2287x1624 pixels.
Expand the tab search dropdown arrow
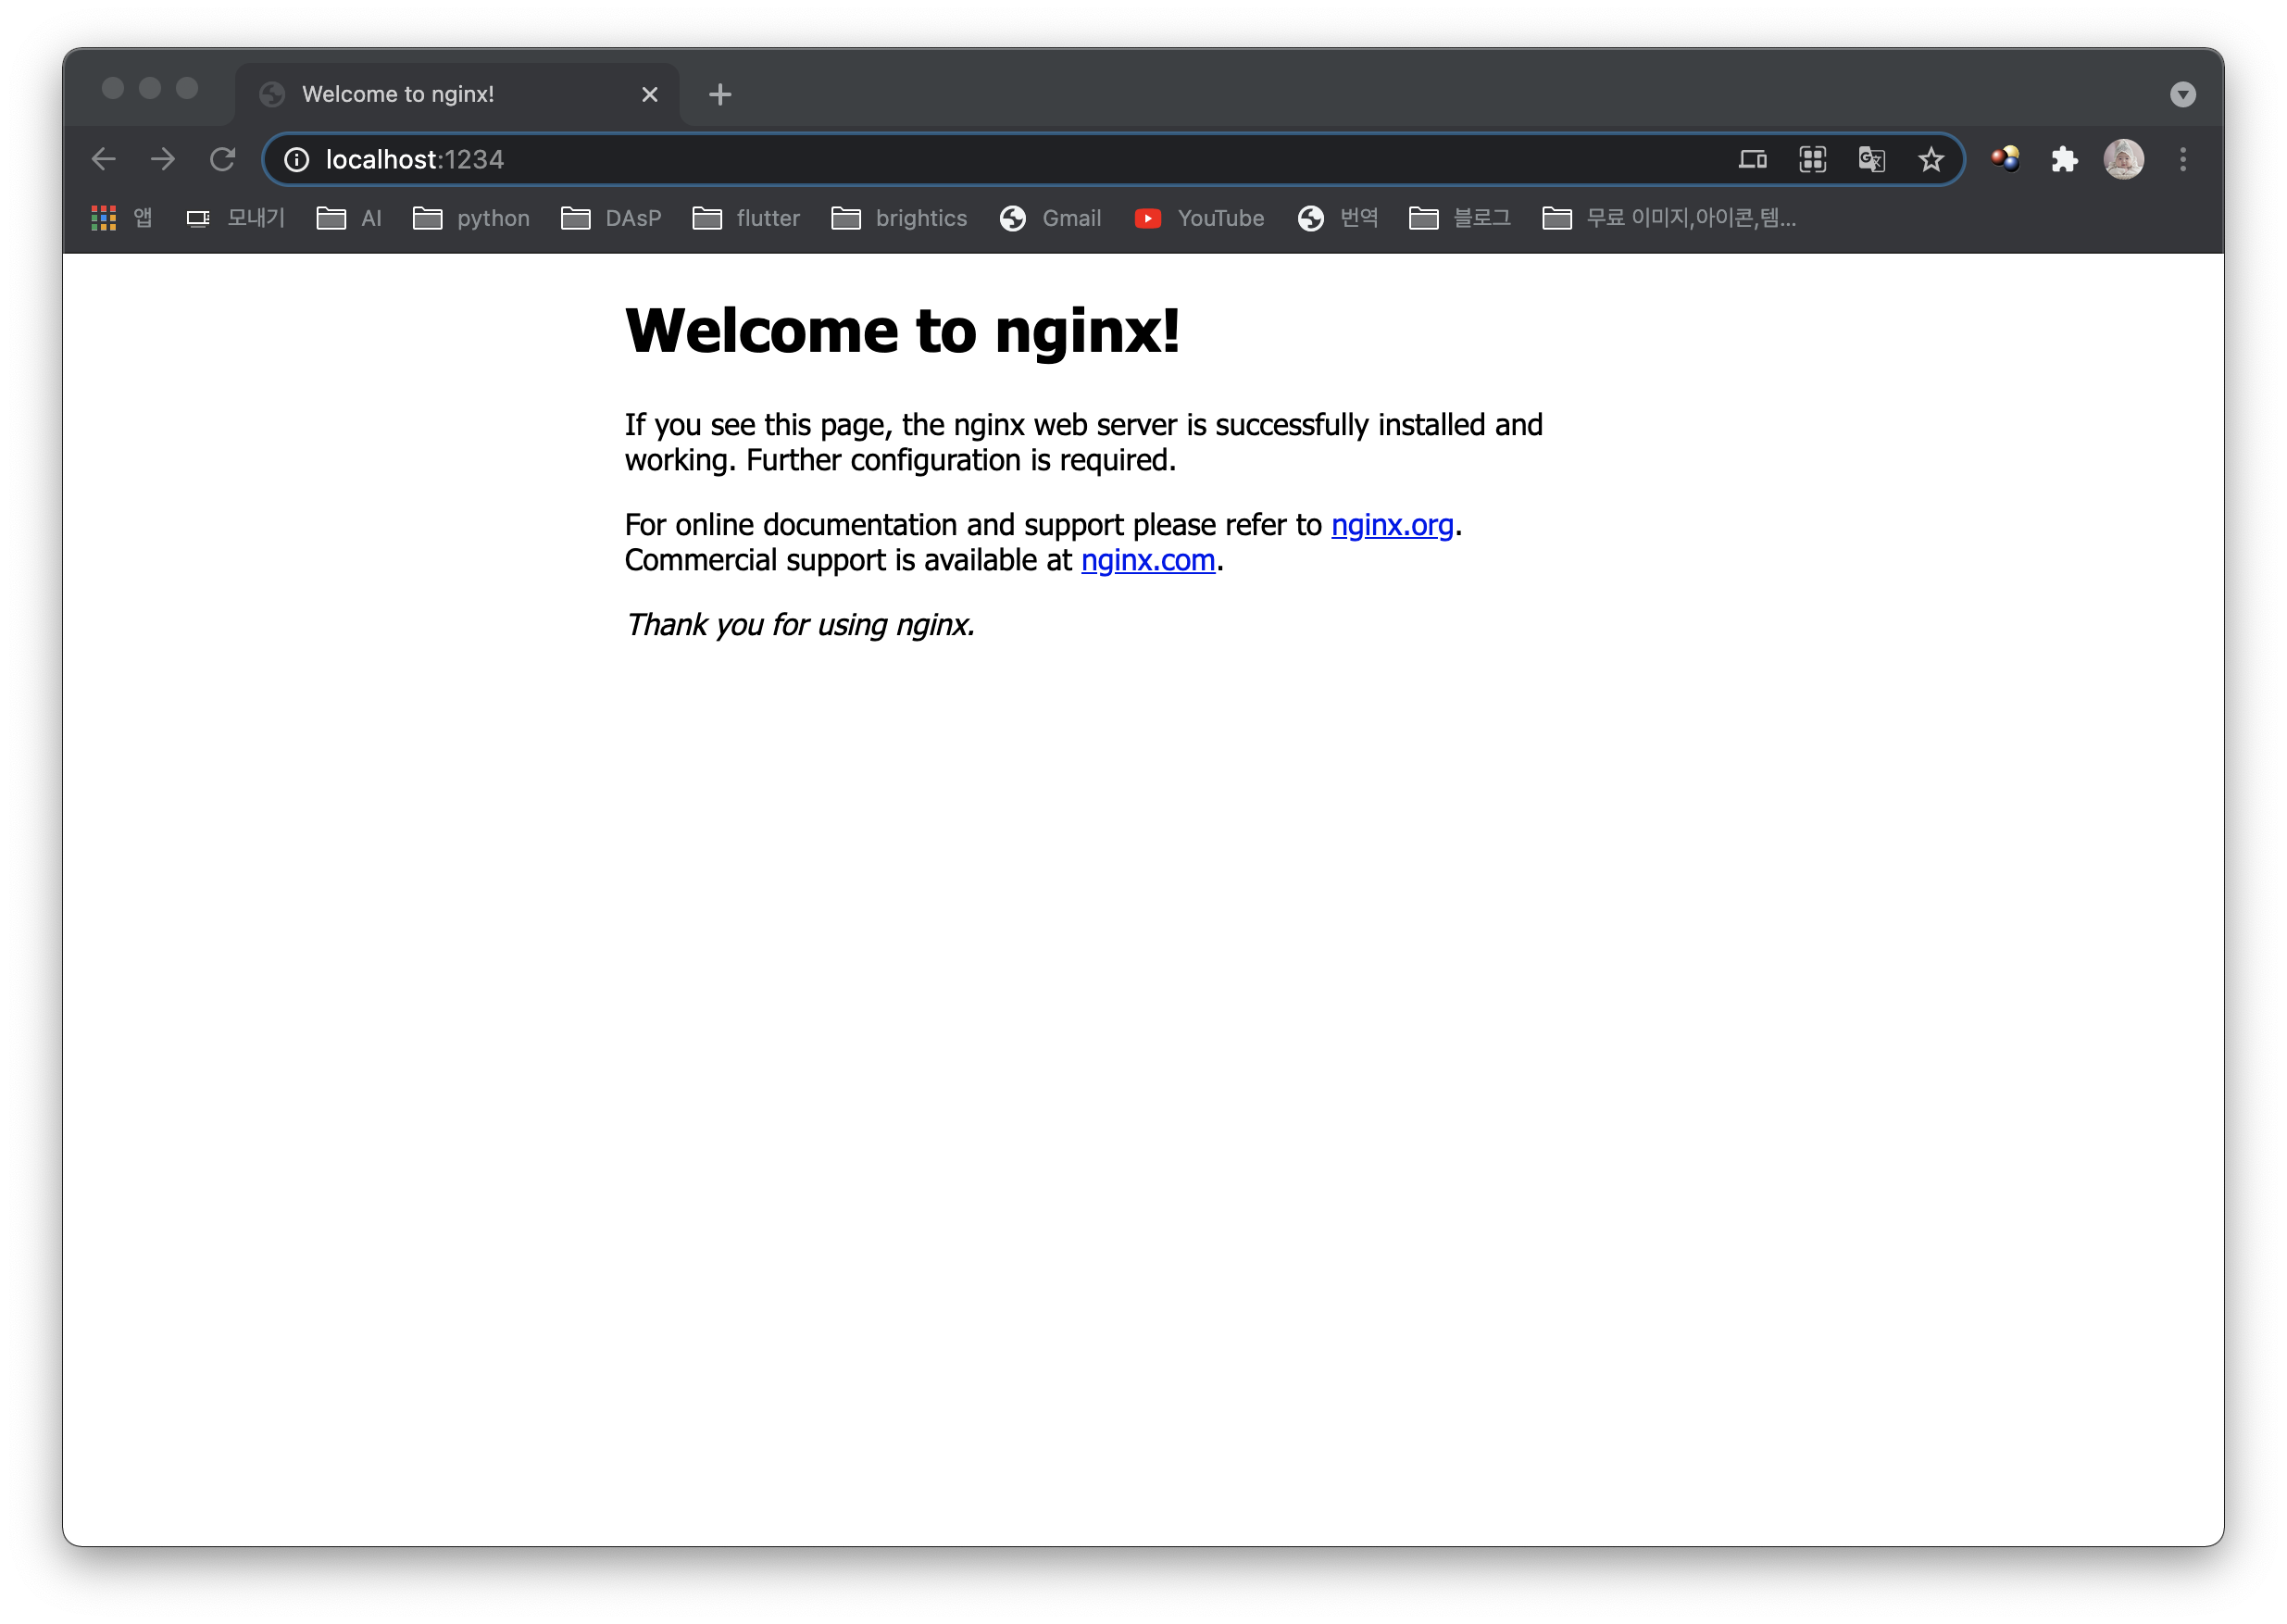pos(2183,94)
